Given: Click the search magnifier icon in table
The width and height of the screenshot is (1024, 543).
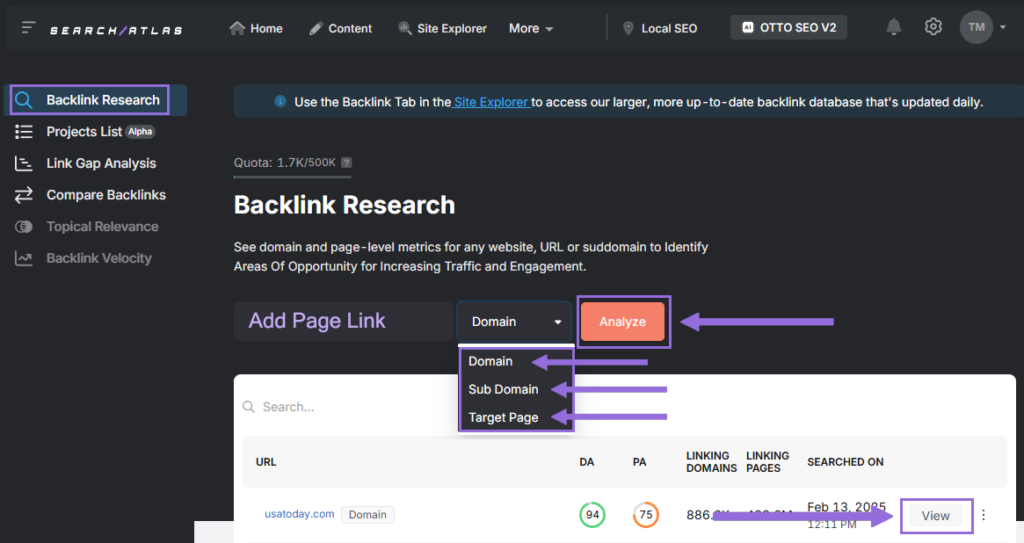Looking at the screenshot, I should coord(248,407).
